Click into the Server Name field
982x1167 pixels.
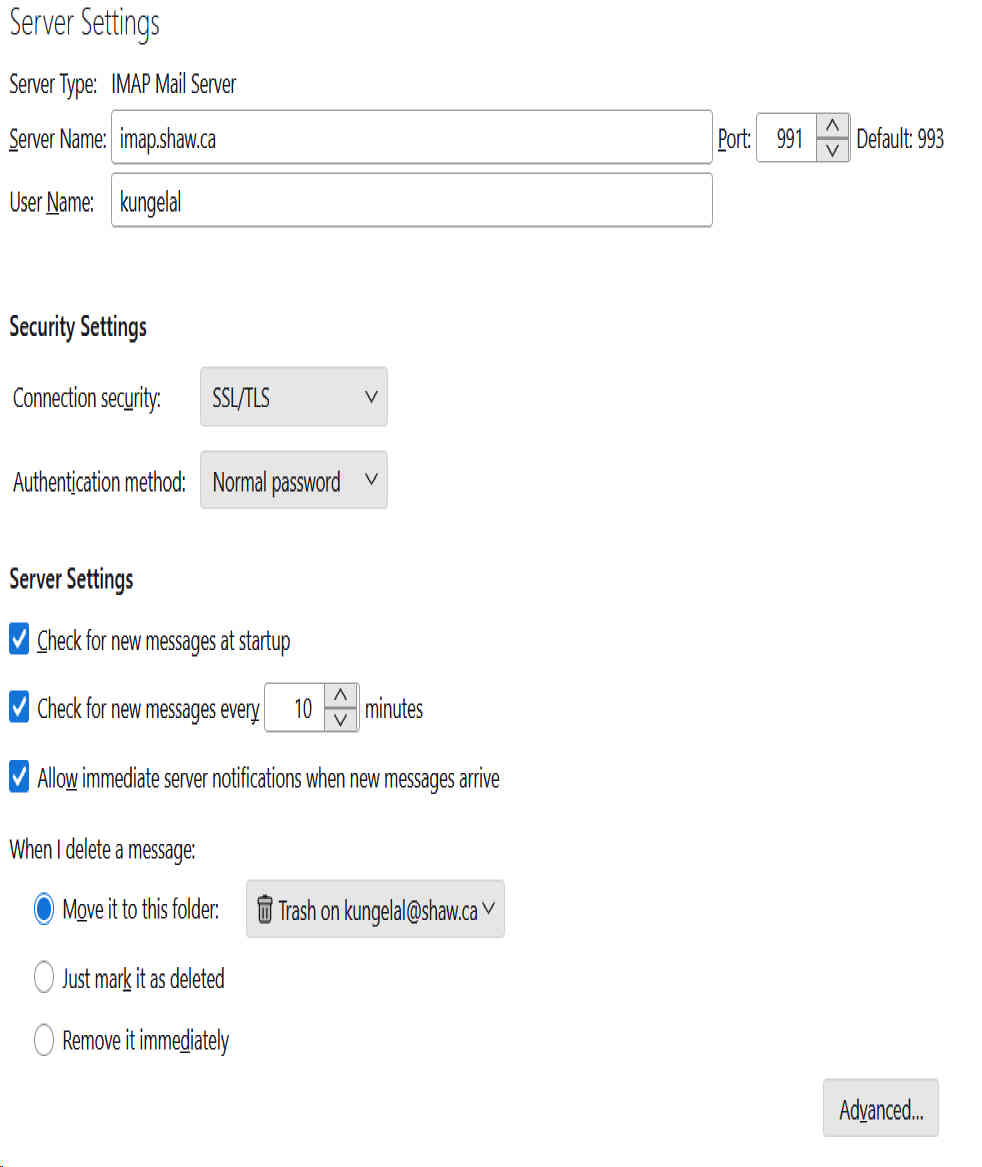point(411,138)
